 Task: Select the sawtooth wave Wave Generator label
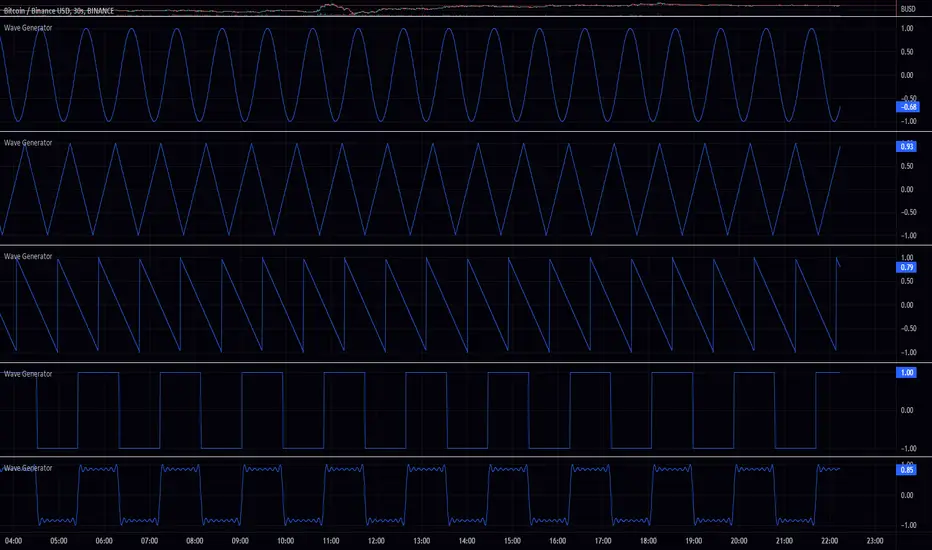pyautogui.click(x=28, y=257)
